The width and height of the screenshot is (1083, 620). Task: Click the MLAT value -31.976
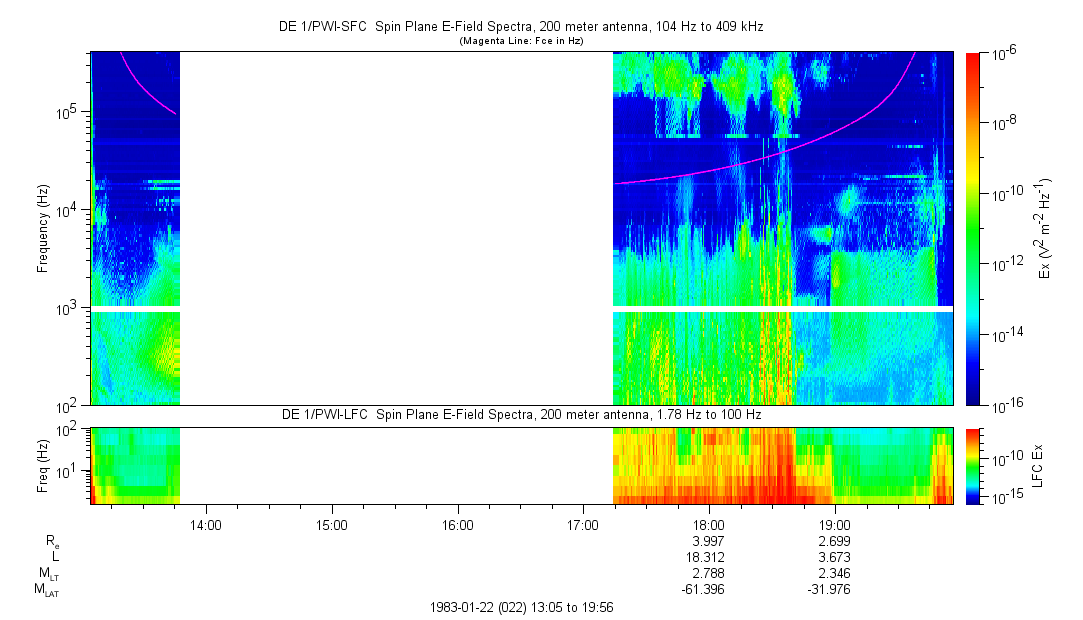point(834,589)
